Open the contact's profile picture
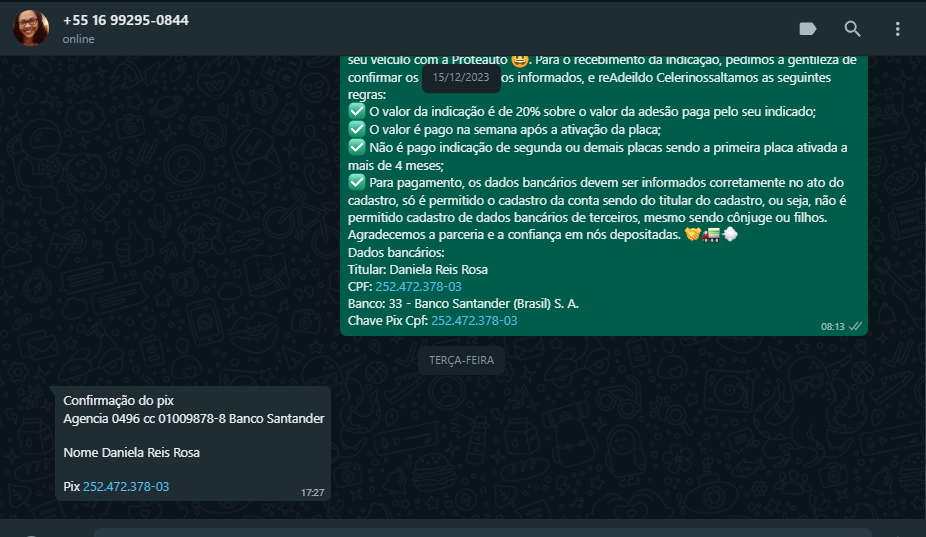This screenshot has height=537, width=926. (31, 28)
